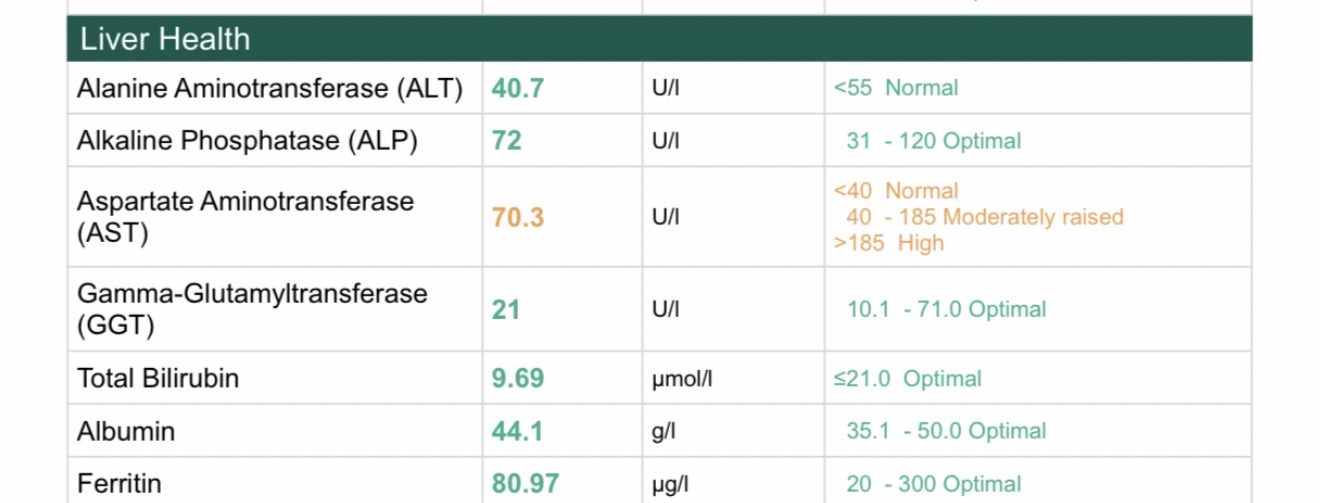Click the ALT result value 40.7
The image size is (1320, 503).
517,88
